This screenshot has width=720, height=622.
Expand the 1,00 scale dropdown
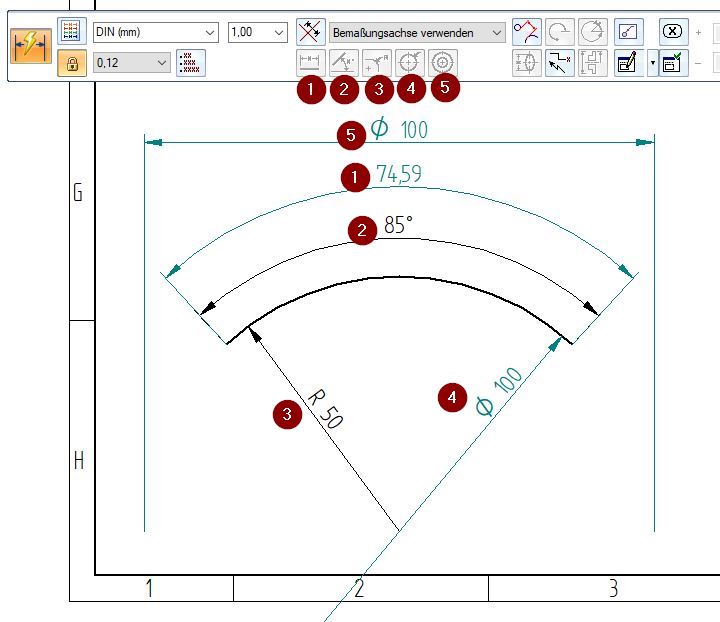coord(257,32)
